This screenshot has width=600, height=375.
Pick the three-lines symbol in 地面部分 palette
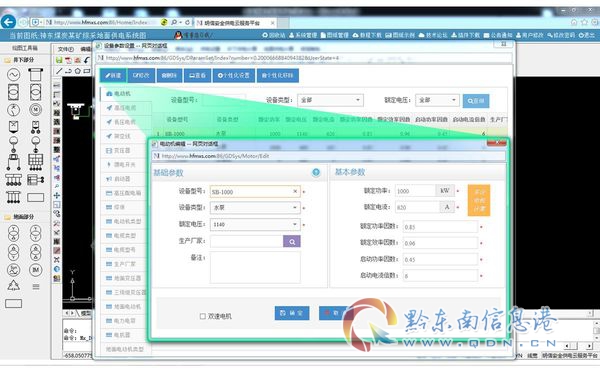tap(36, 287)
